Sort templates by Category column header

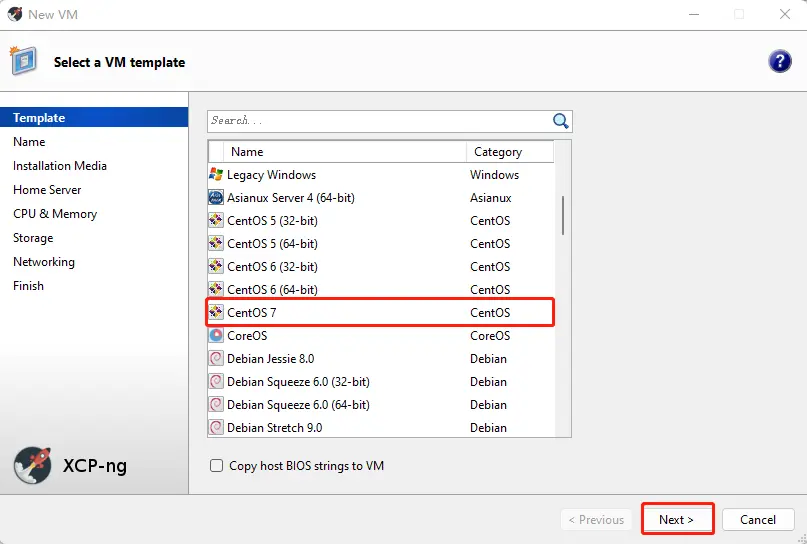[x=510, y=152]
